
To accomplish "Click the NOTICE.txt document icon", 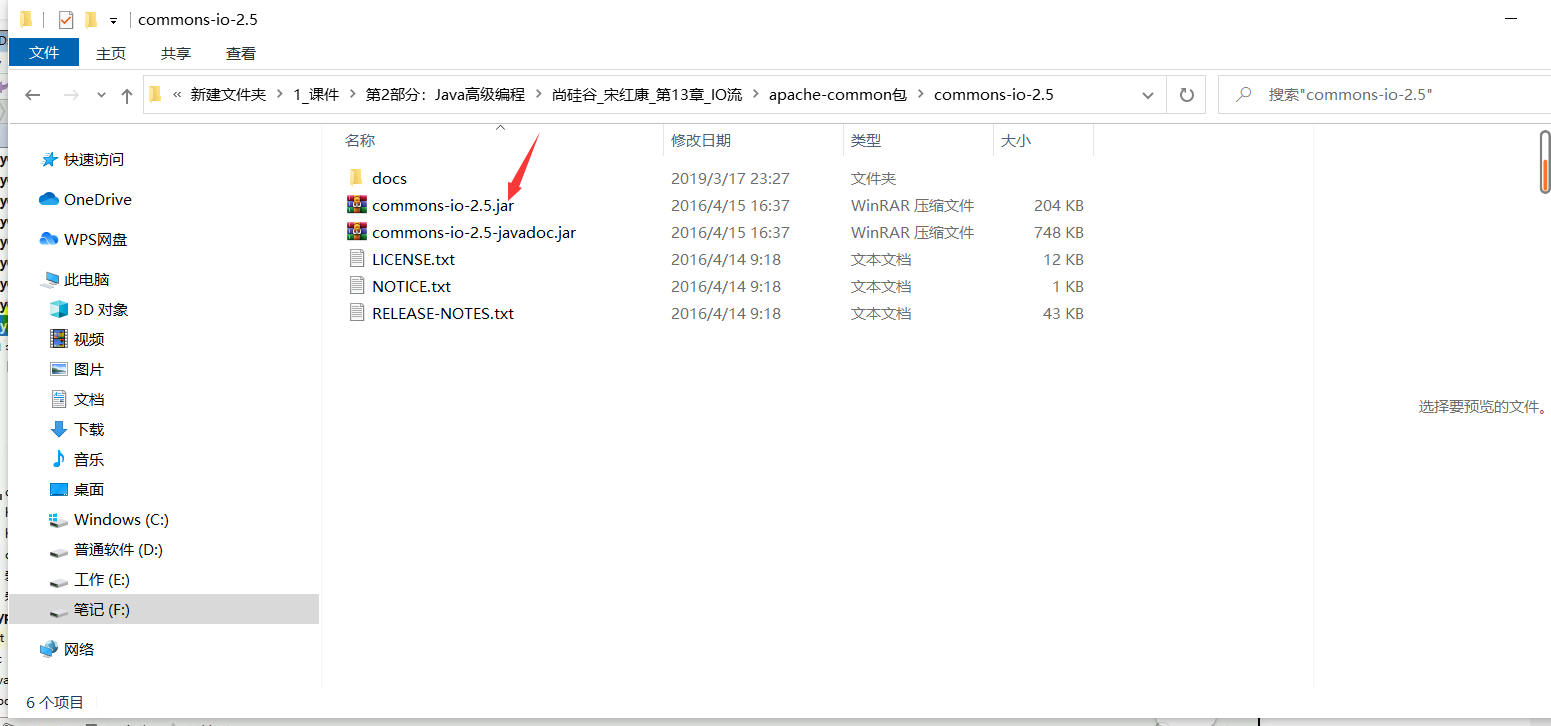I will click(x=356, y=286).
